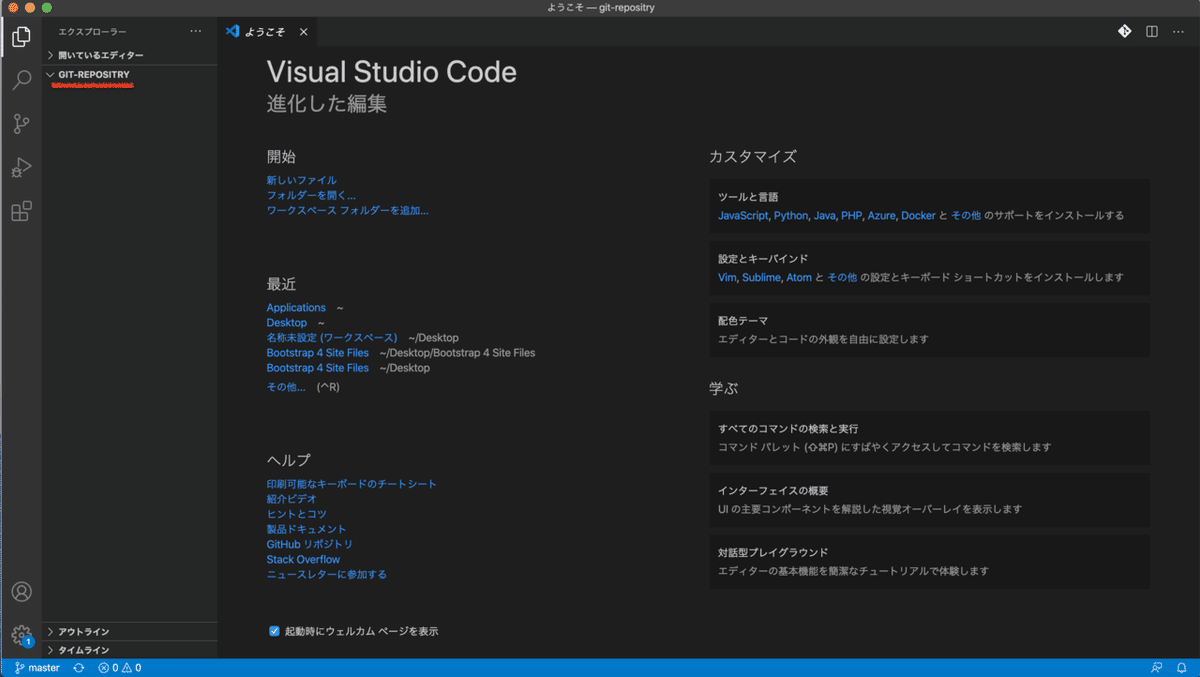This screenshot has width=1200, height=677.
Task: Click the split editor icon in the tab bar
Action: pos(1150,31)
